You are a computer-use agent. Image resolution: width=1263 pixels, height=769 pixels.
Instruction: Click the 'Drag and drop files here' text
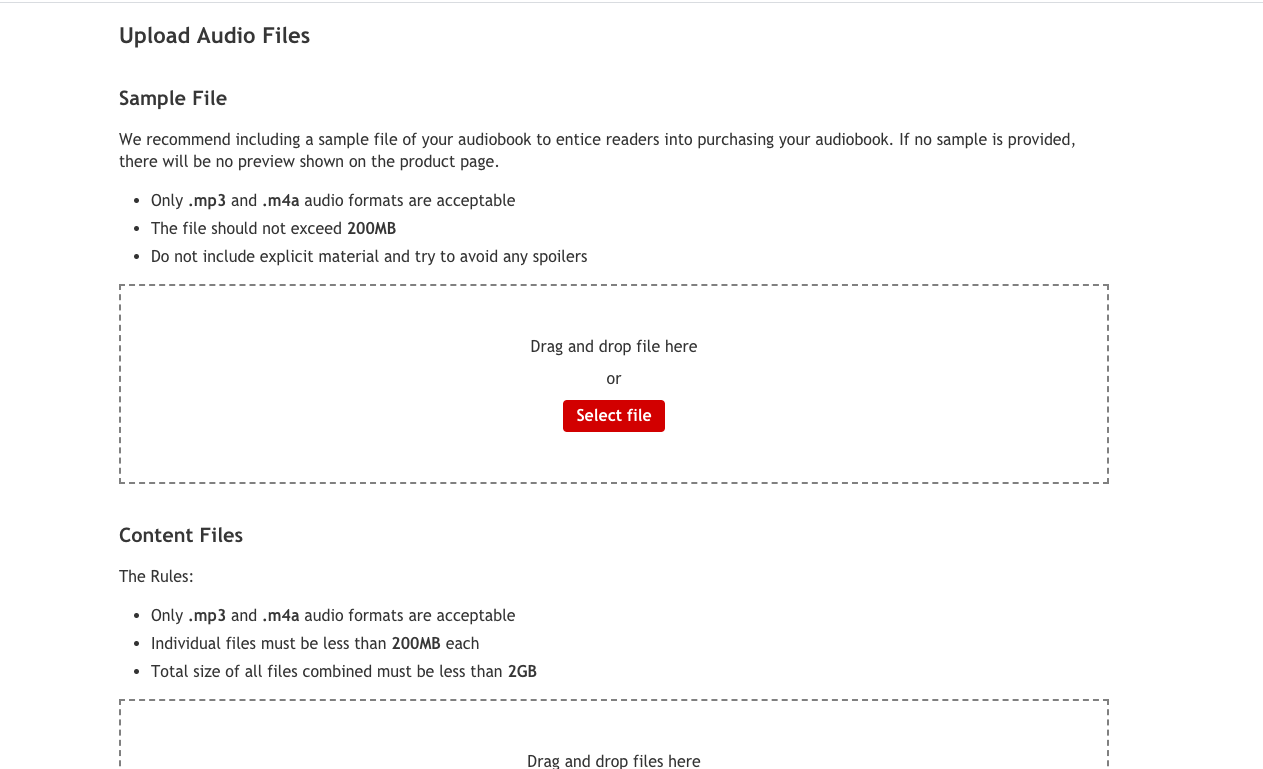613,761
